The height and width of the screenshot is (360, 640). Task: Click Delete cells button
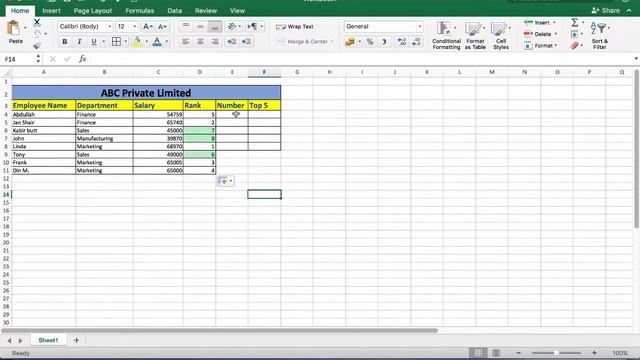coord(540,34)
